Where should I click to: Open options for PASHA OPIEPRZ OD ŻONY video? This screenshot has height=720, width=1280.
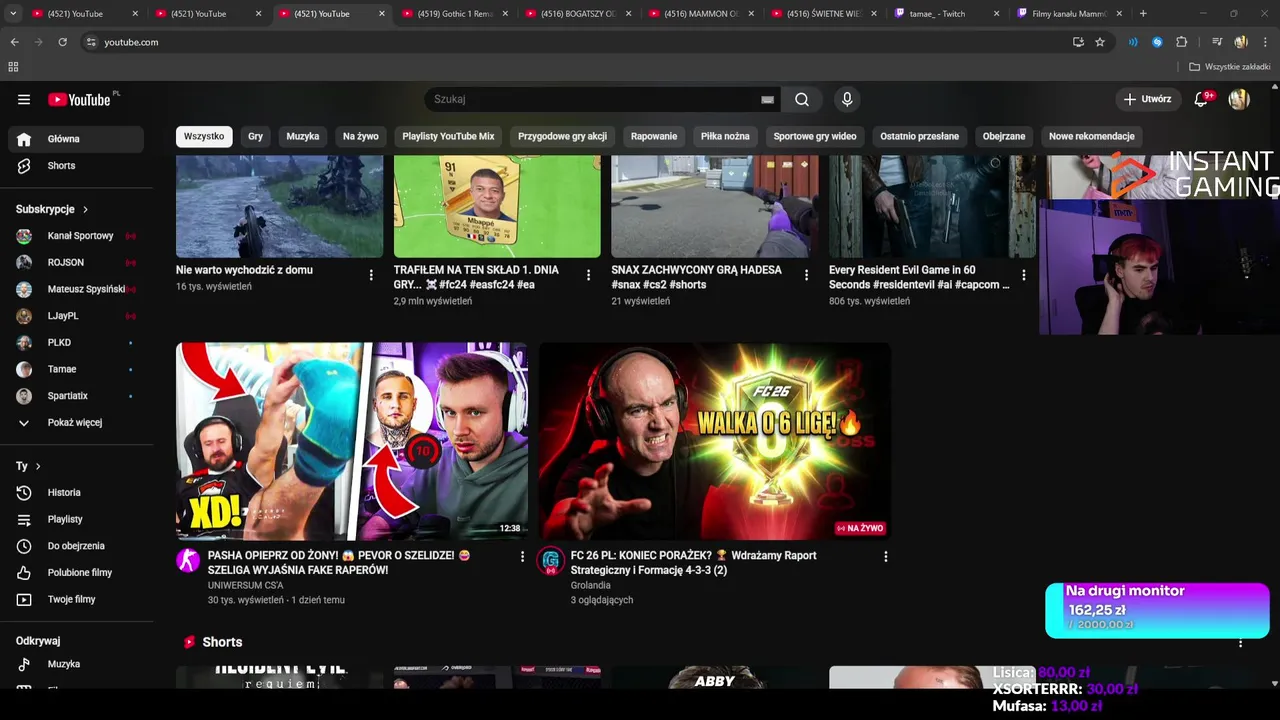[522, 557]
